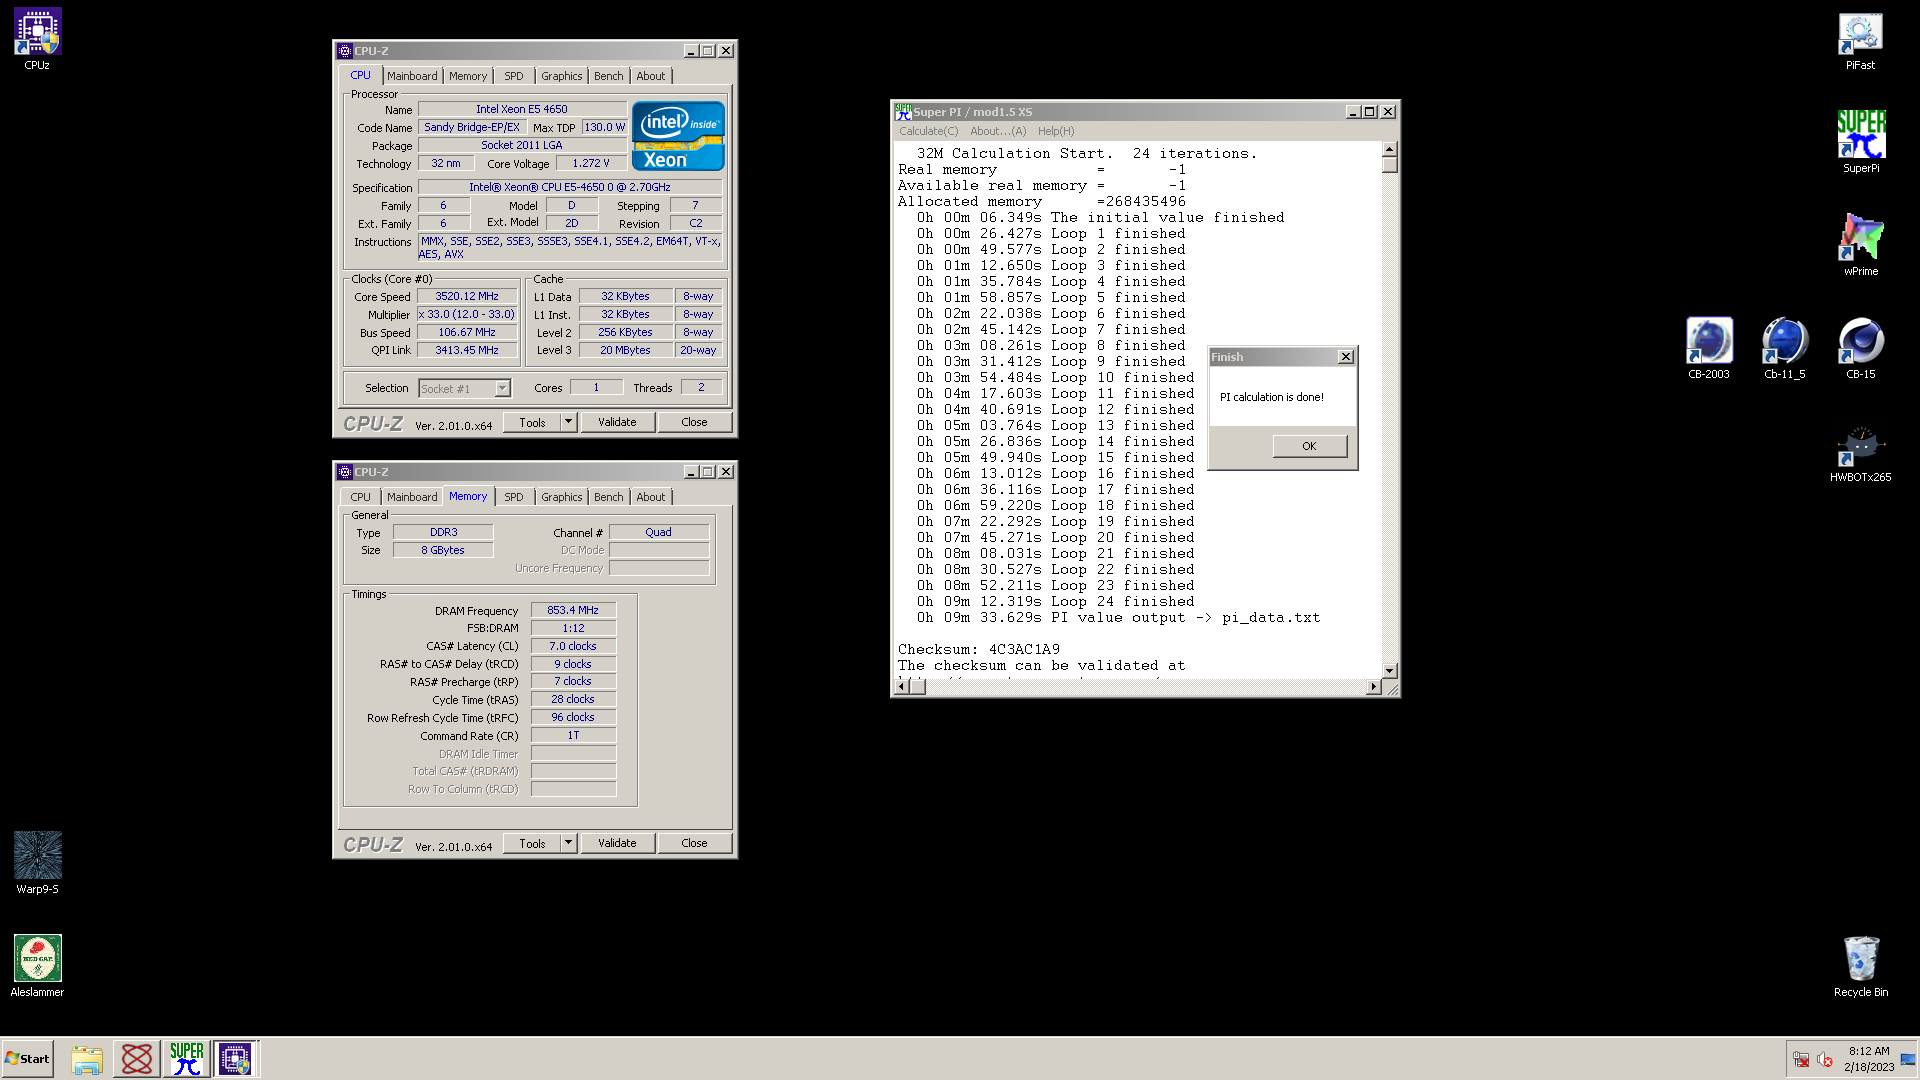Click Validate in top CPU-Z window
The height and width of the screenshot is (1080, 1920).
tap(617, 422)
